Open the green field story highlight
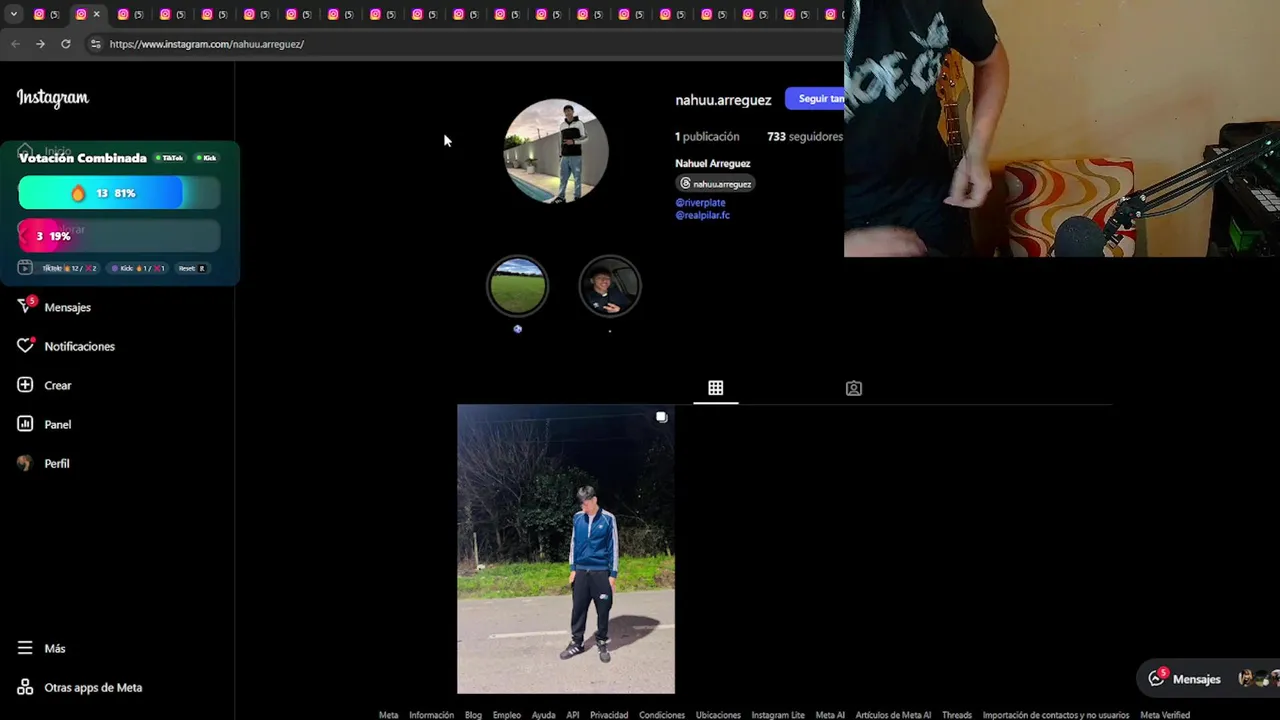The image size is (1280, 720). tap(517, 286)
